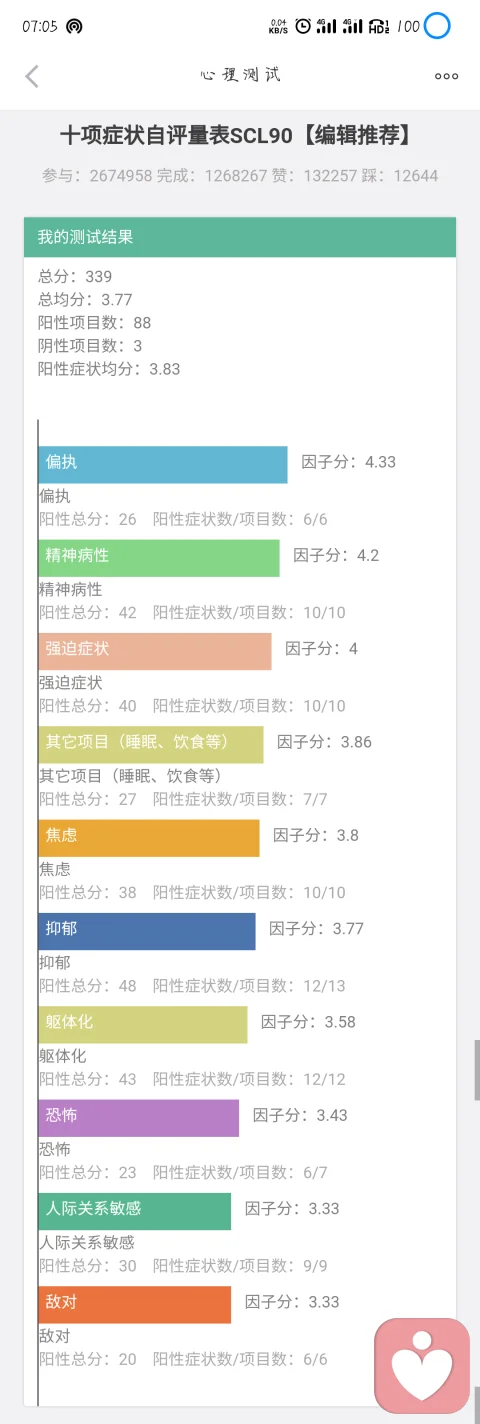Open the three-dot more options menu
The height and width of the screenshot is (1424, 480).
click(x=446, y=76)
